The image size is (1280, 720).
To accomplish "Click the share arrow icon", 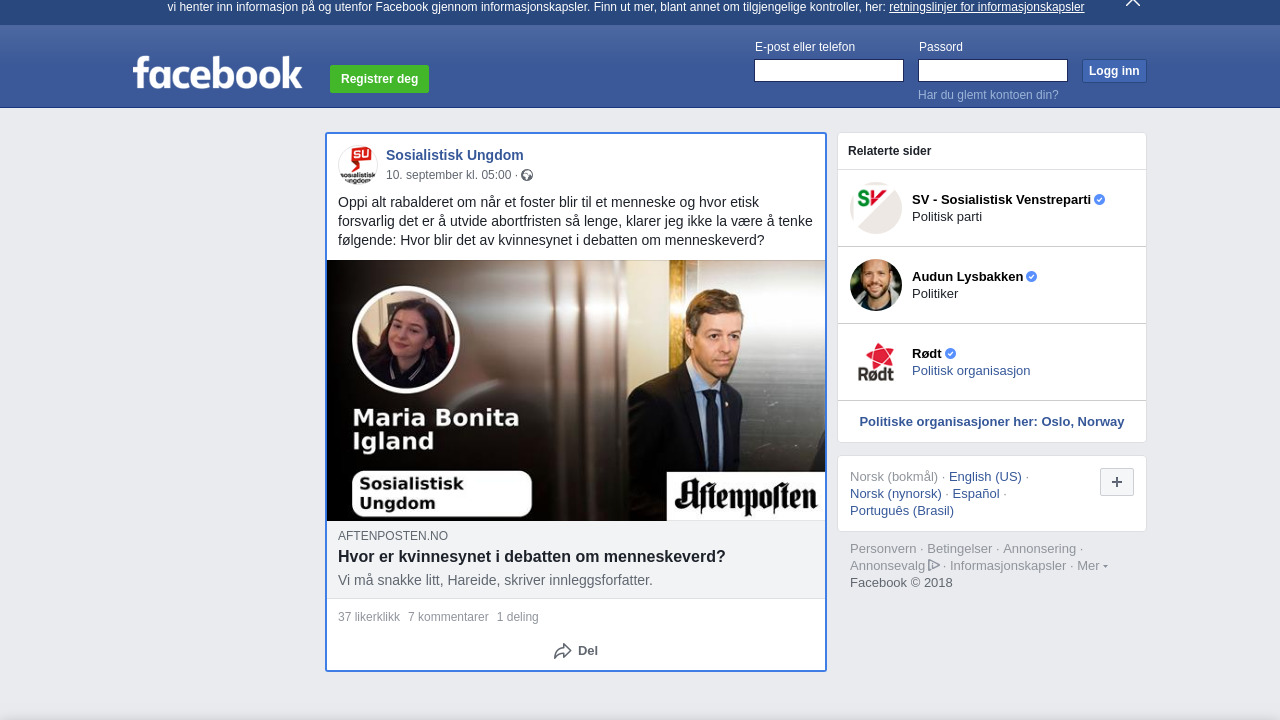I will tap(563, 651).
